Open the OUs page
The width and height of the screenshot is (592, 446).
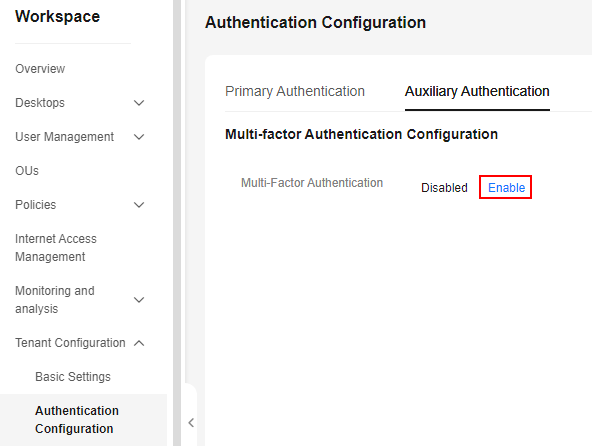tap(27, 171)
